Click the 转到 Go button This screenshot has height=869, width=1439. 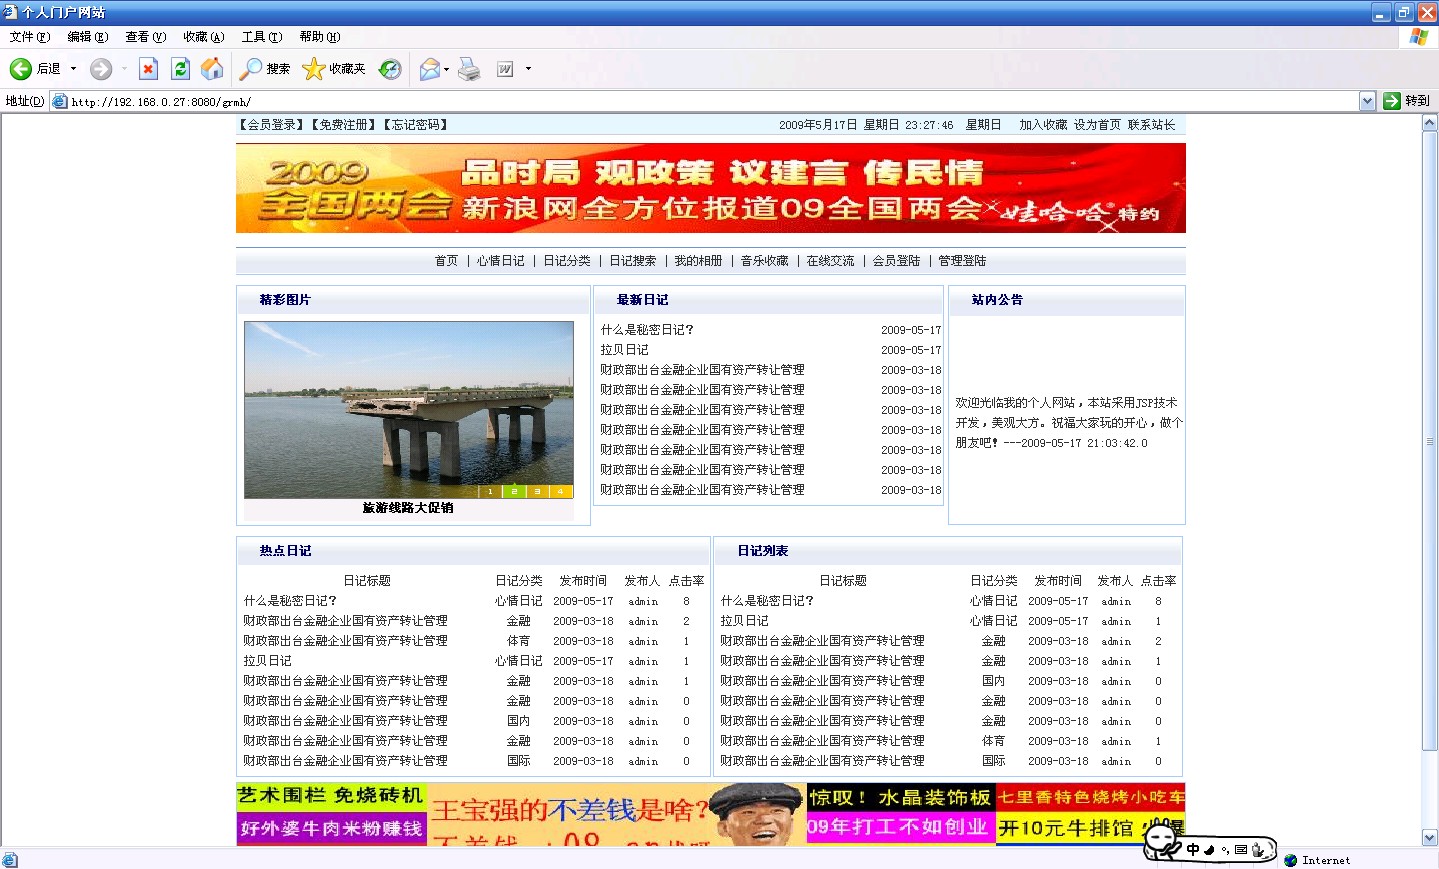tap(1406, 101)
